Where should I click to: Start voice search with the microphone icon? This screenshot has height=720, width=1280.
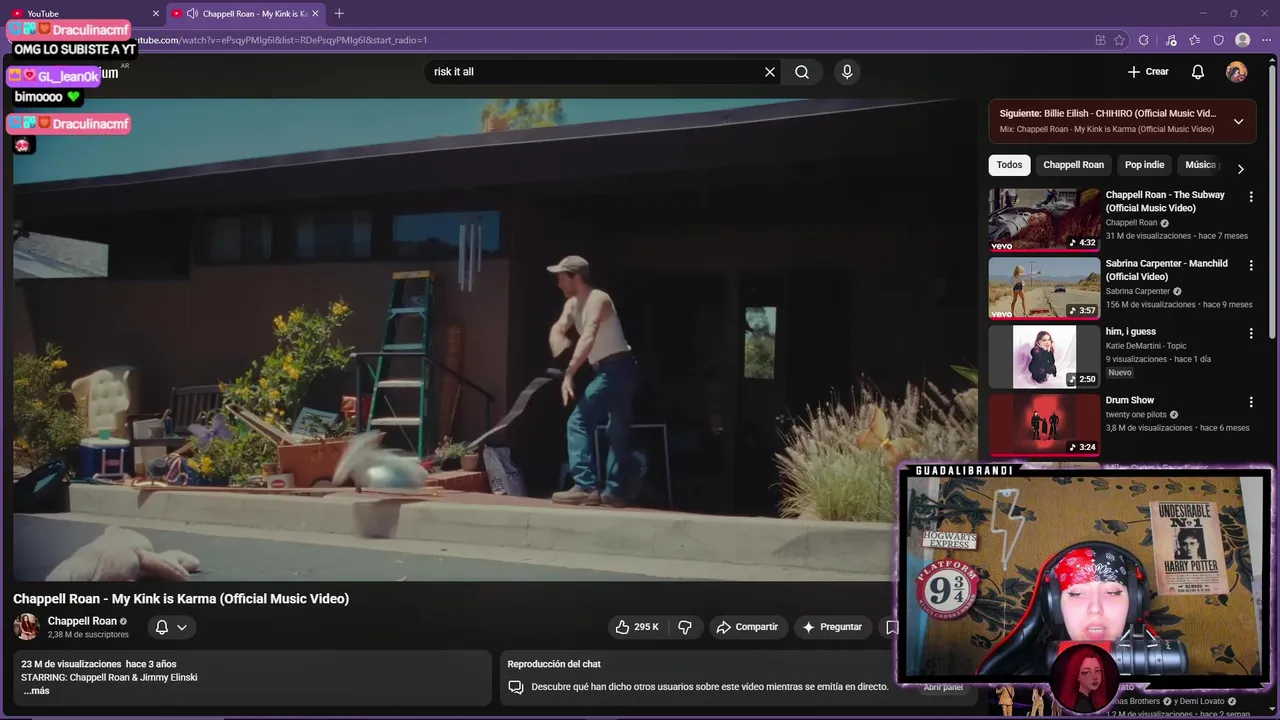click(x=847, y=72)
